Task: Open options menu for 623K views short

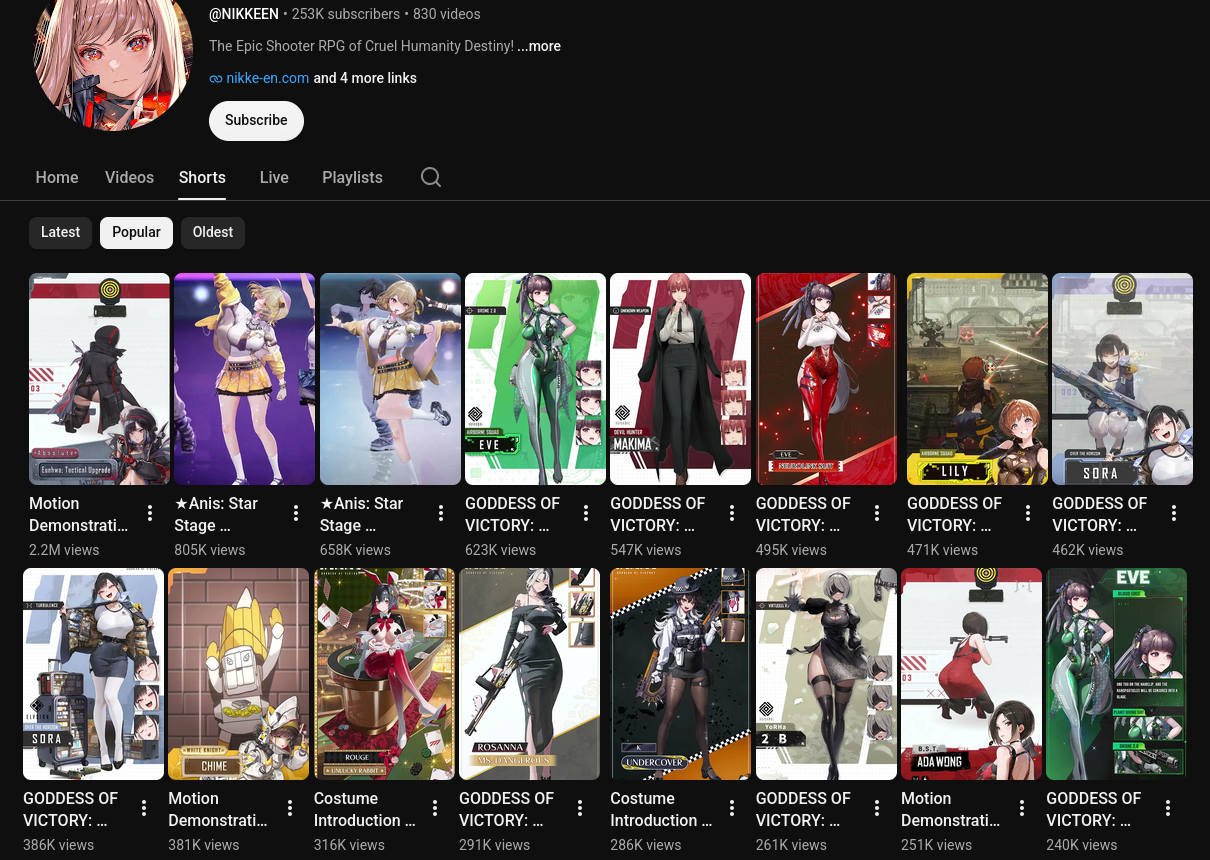Action: tap(586, 513)
